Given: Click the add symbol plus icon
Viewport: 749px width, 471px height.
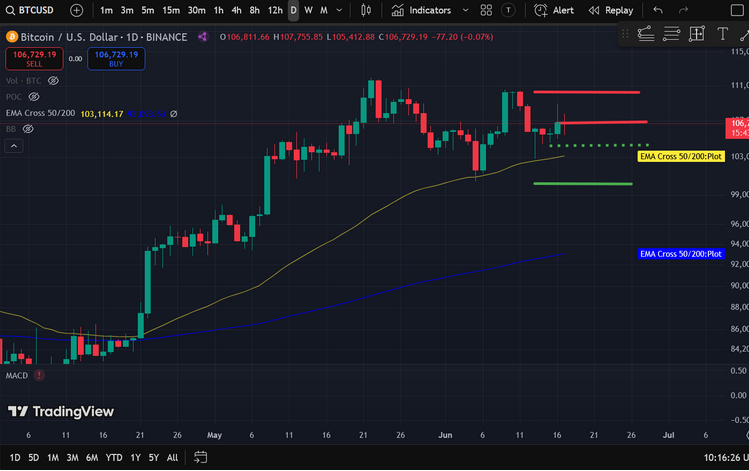Looking at the screenshot, I should 76,10.
